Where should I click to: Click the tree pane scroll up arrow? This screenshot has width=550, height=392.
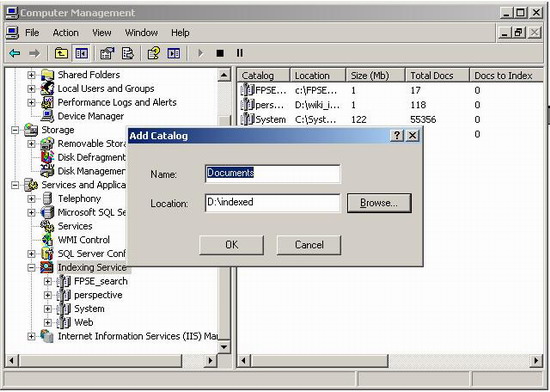(224, 75)
